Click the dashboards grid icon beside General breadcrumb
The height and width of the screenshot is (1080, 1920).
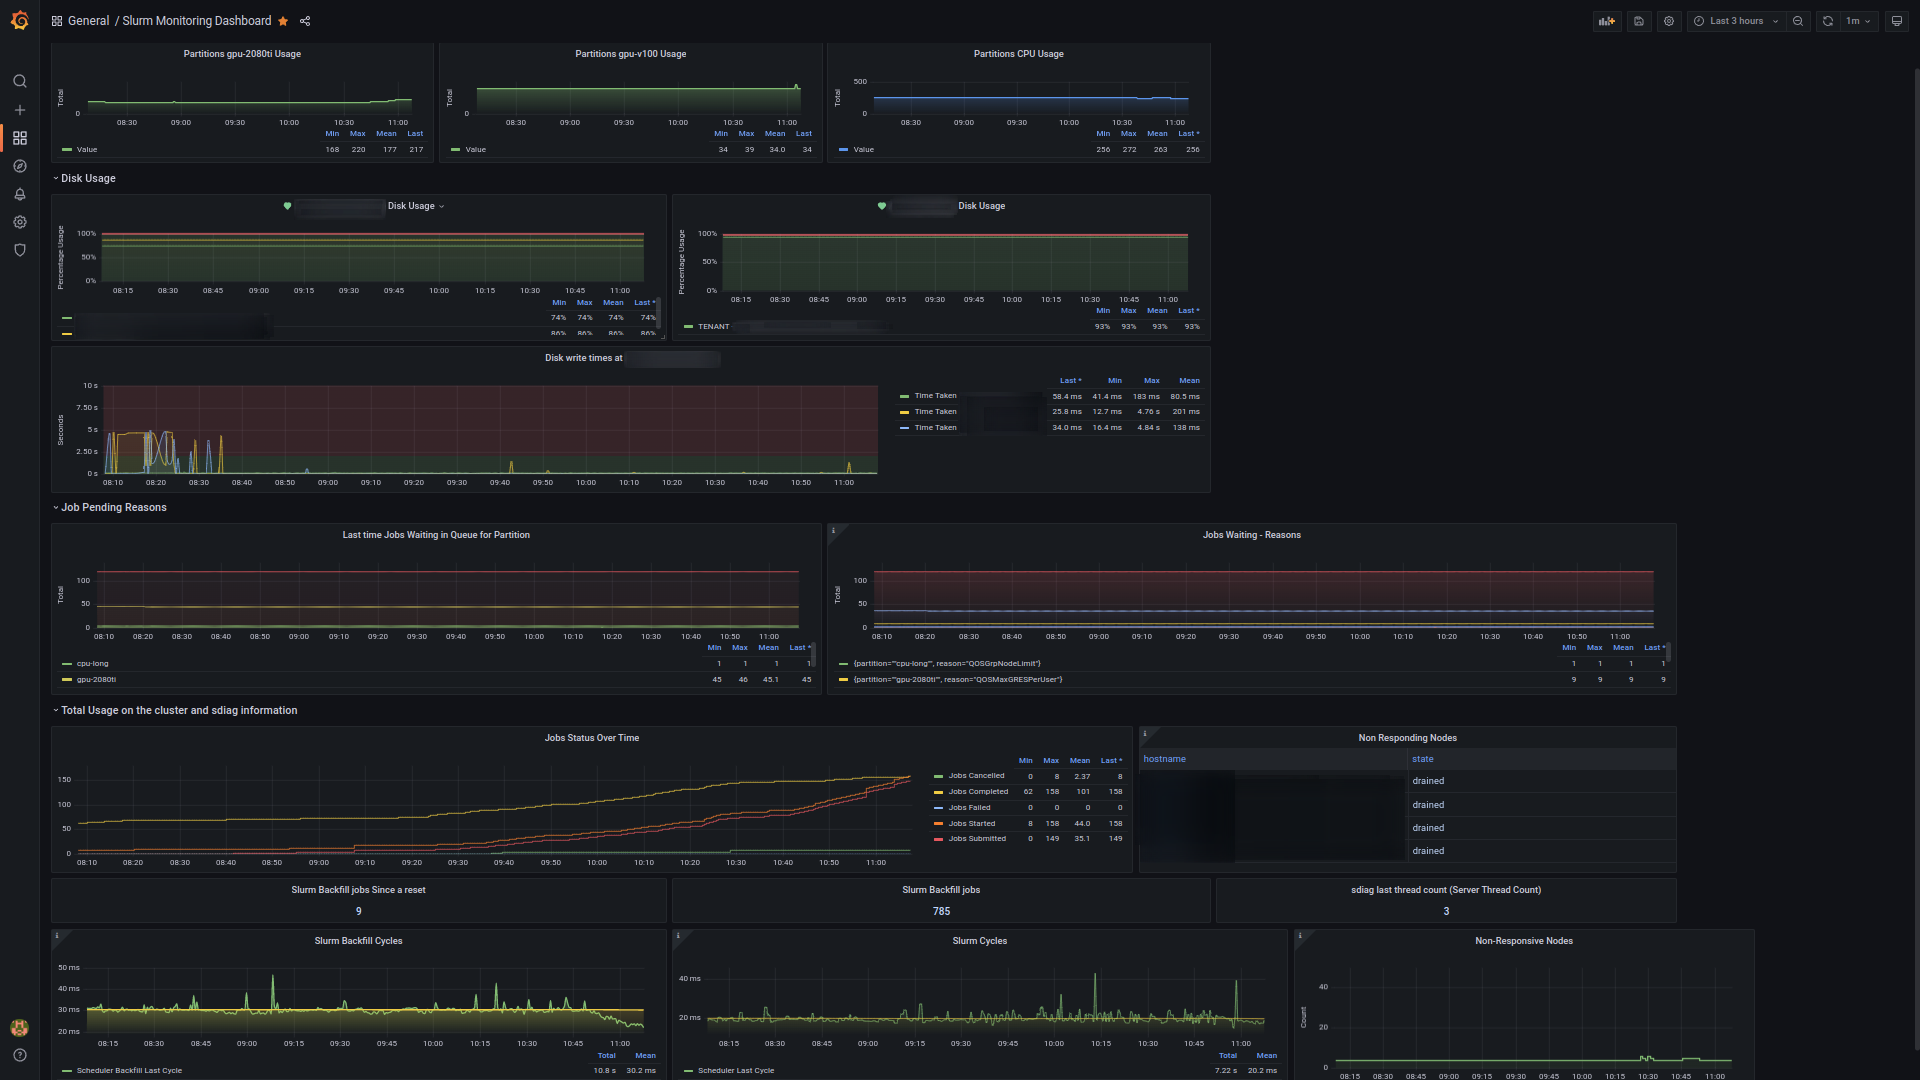57,21
